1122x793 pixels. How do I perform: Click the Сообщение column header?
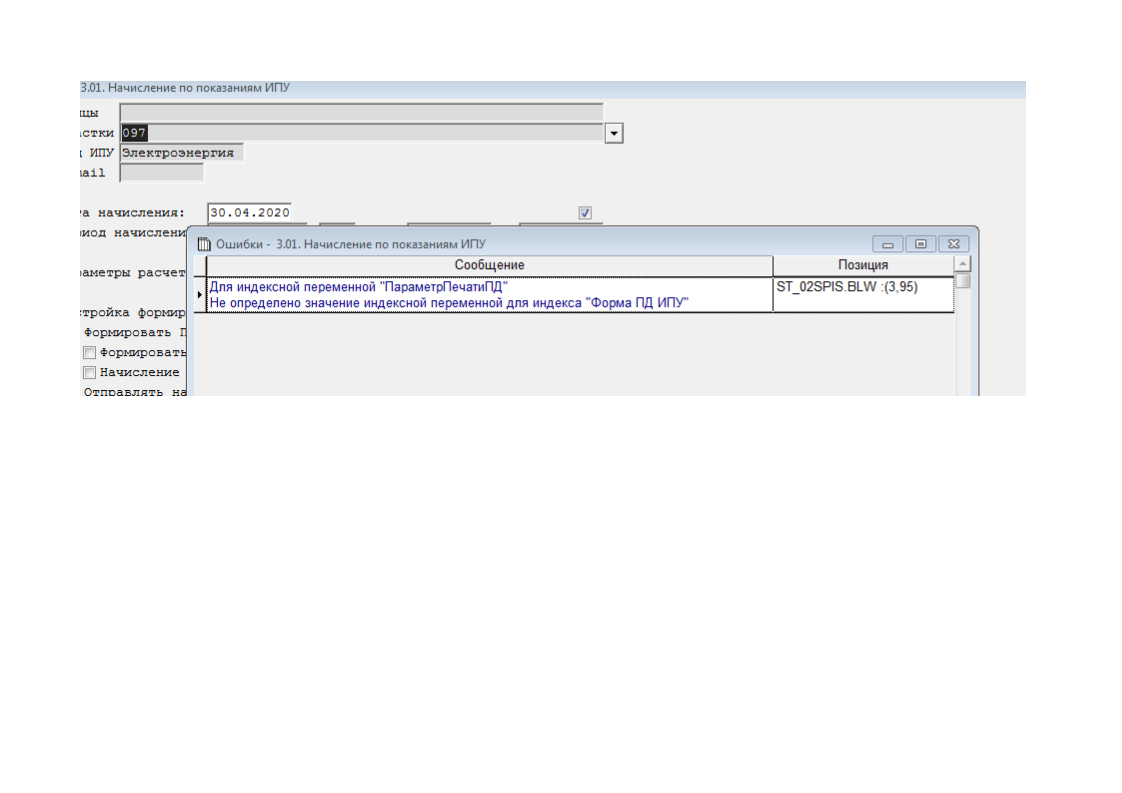[489, 266]
